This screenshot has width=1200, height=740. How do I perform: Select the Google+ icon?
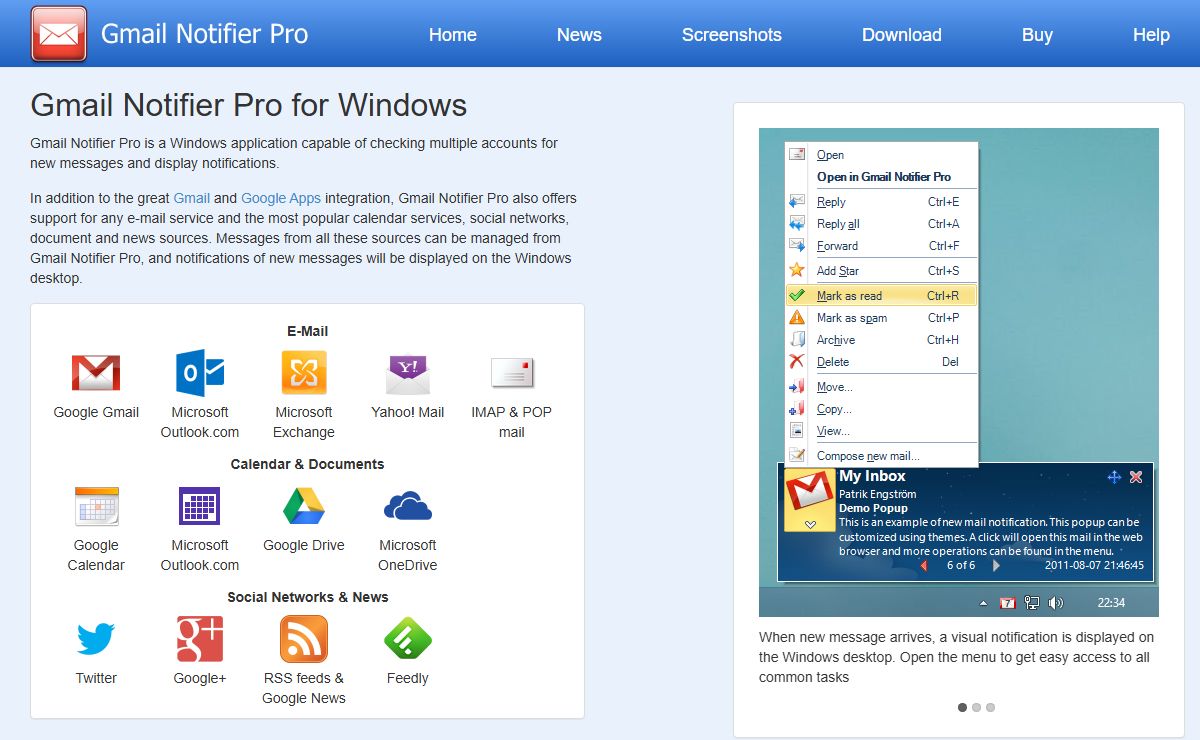coord(200,638)
